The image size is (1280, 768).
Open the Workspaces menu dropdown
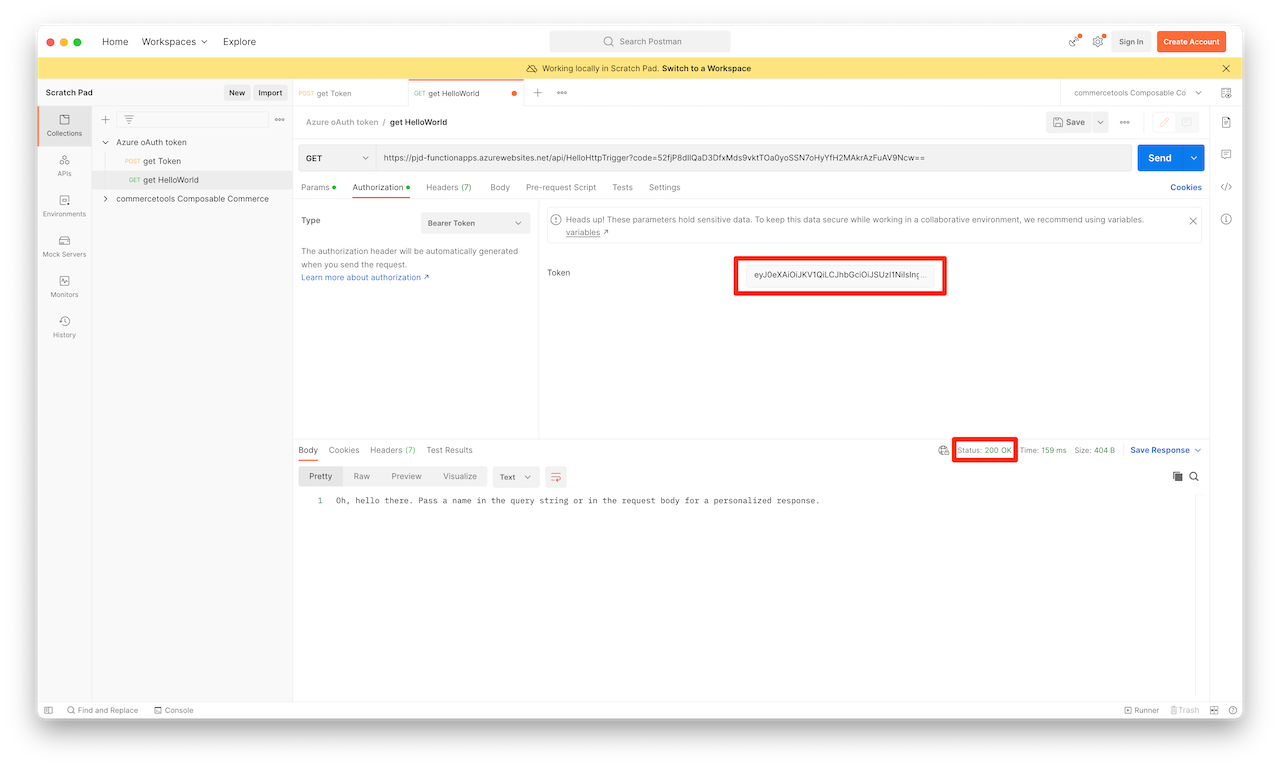(x=175, y=42)
